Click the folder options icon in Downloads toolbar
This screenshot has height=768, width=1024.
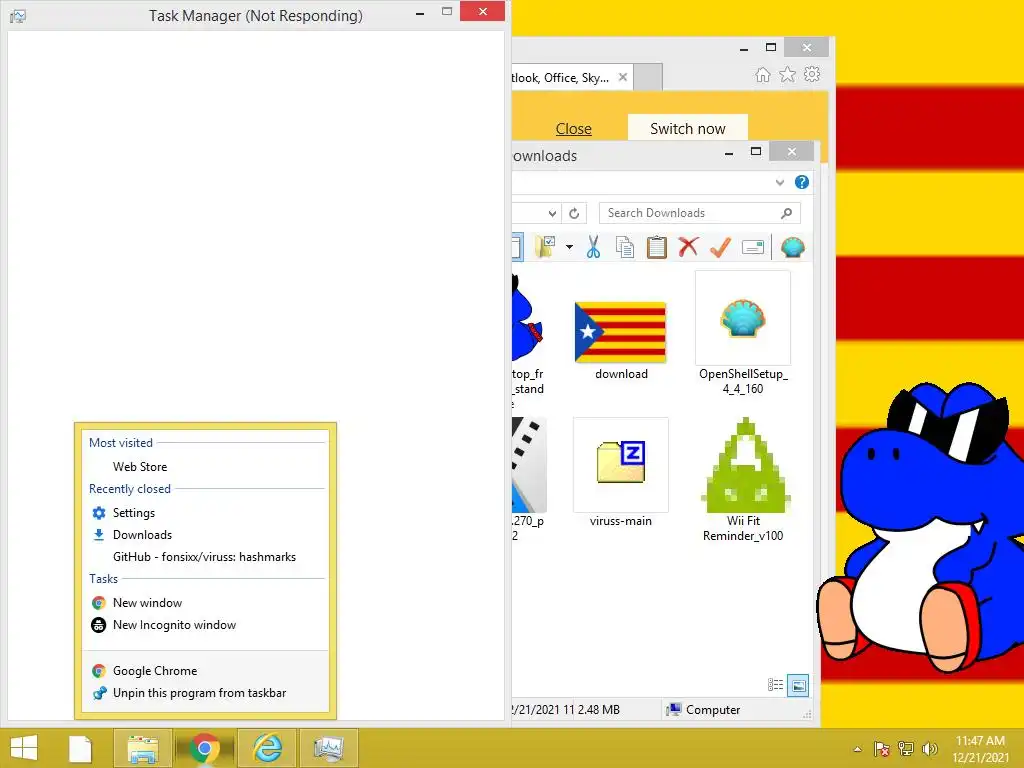click(x=545, y=248)
